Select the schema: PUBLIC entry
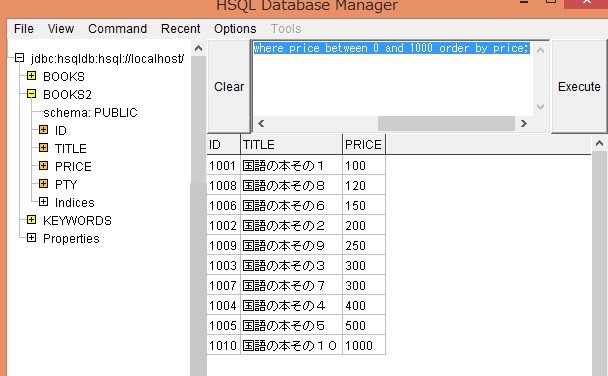This screenshot has height=376, width=608. coord(90,113)
